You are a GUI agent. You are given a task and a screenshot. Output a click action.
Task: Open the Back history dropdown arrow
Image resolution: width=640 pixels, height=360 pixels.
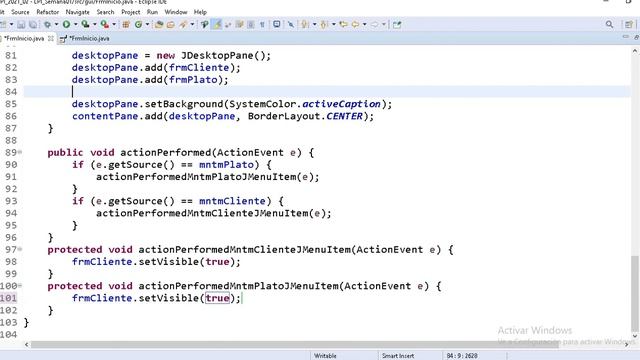(364, 25)
